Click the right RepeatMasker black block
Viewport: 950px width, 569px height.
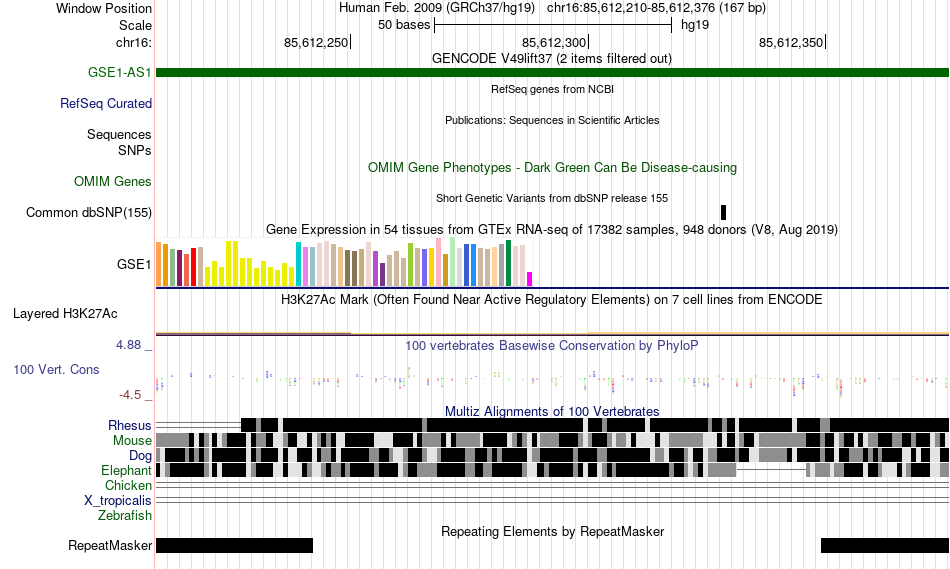point(885,545)
